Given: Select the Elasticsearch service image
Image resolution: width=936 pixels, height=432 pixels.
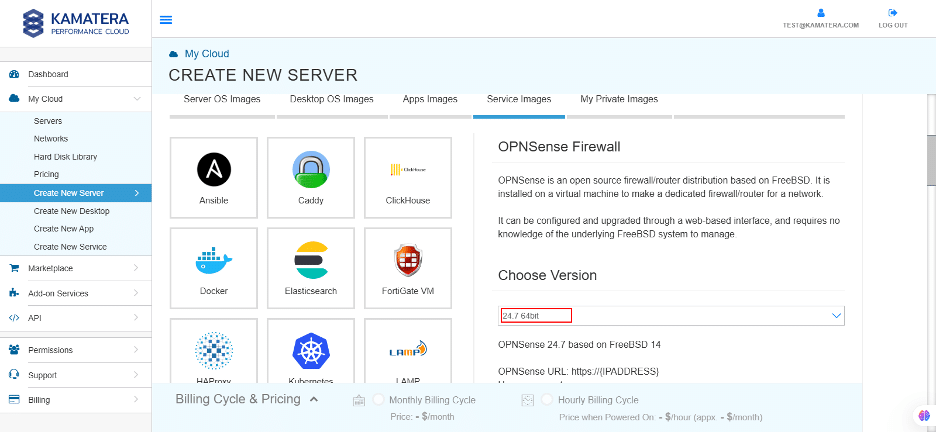Looking at the screenshot, I should tap(311, 268).
